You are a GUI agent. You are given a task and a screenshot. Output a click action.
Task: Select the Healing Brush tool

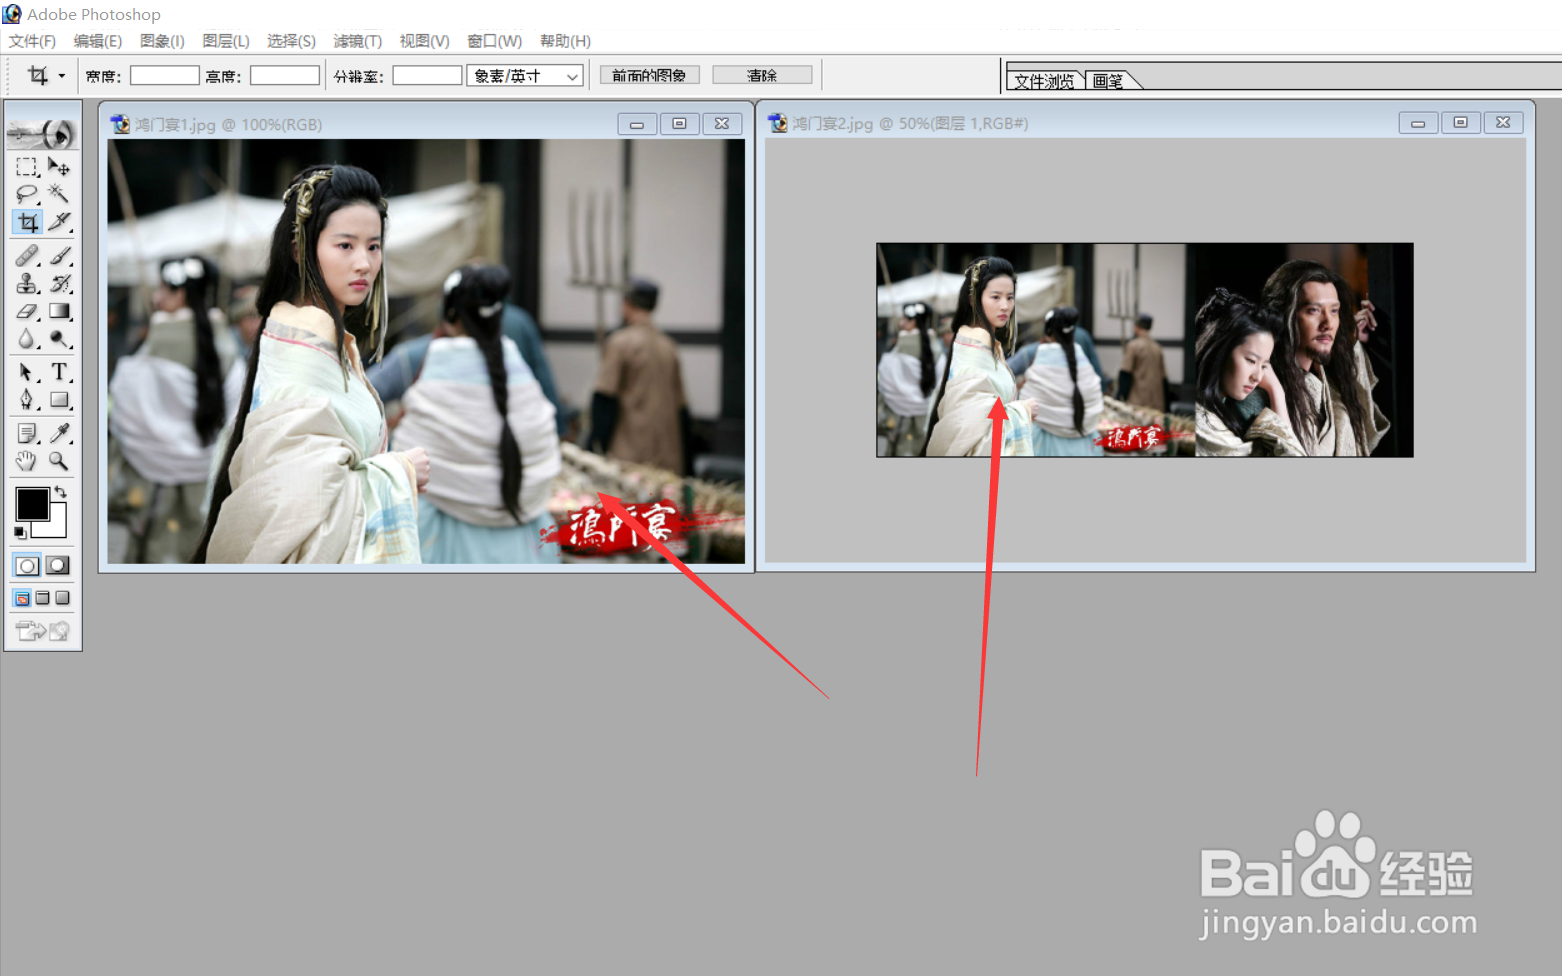[x=27, y=256]
